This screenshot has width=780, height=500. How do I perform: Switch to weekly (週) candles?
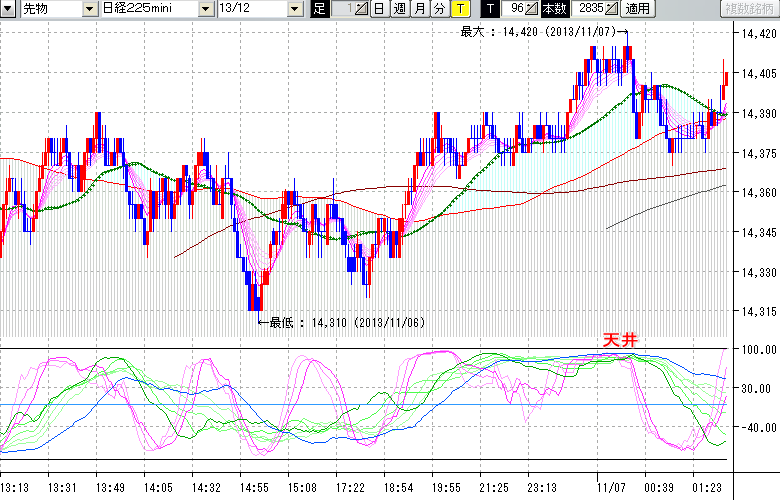(x=399, y=9)
